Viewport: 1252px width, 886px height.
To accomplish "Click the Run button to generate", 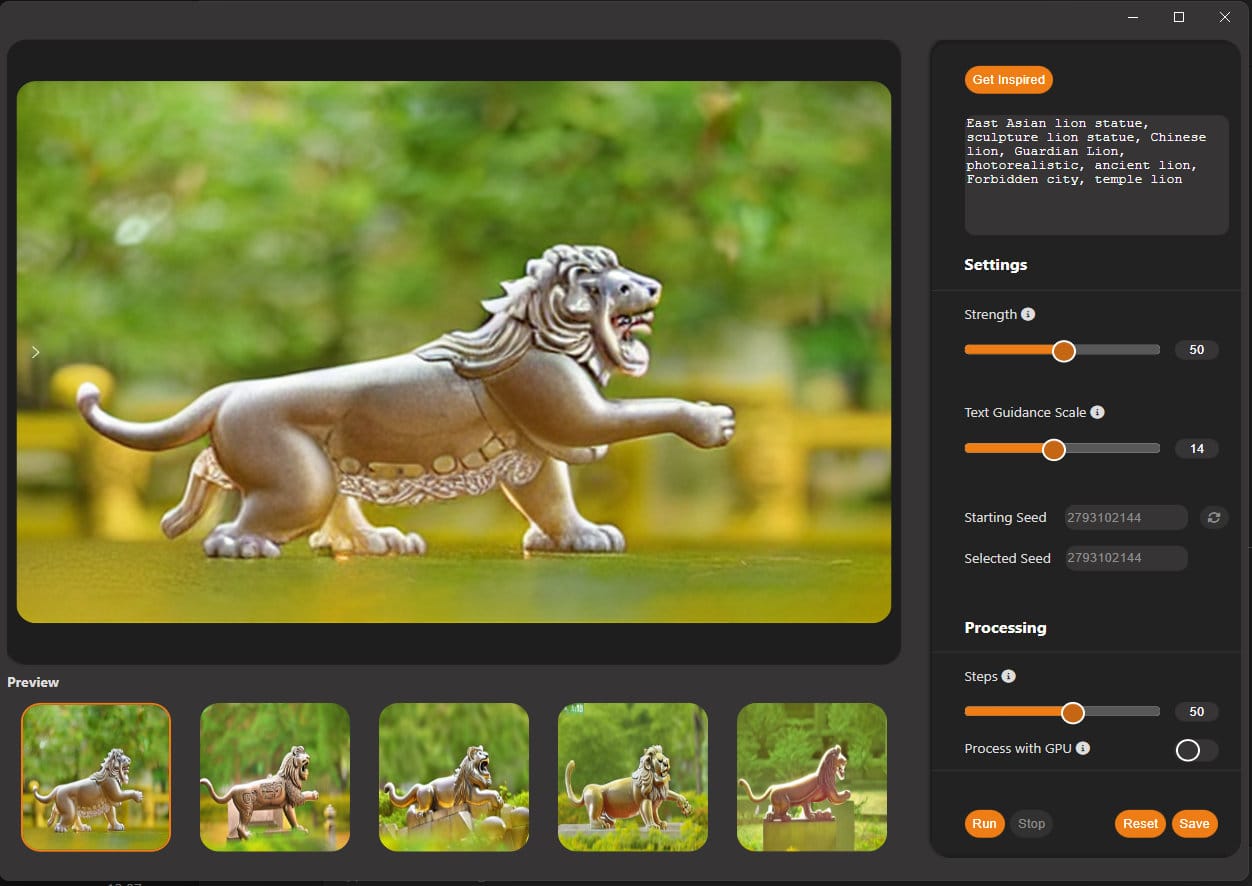I will pos(984,823).
